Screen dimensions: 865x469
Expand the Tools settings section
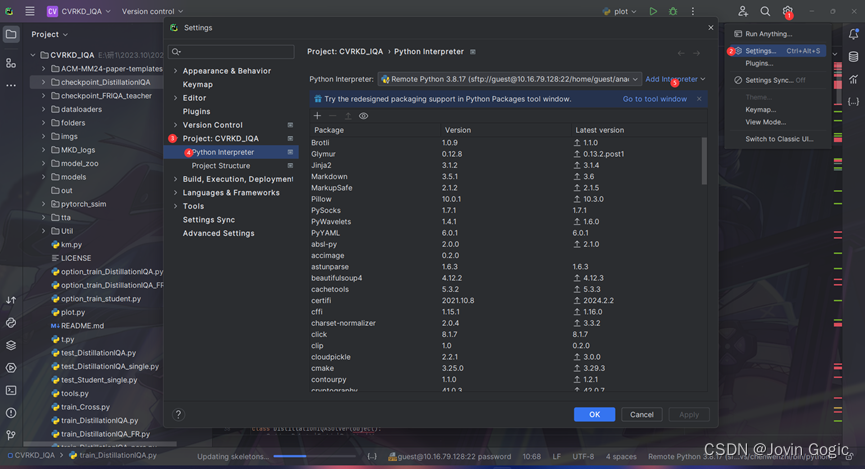[x=175, y=206]
